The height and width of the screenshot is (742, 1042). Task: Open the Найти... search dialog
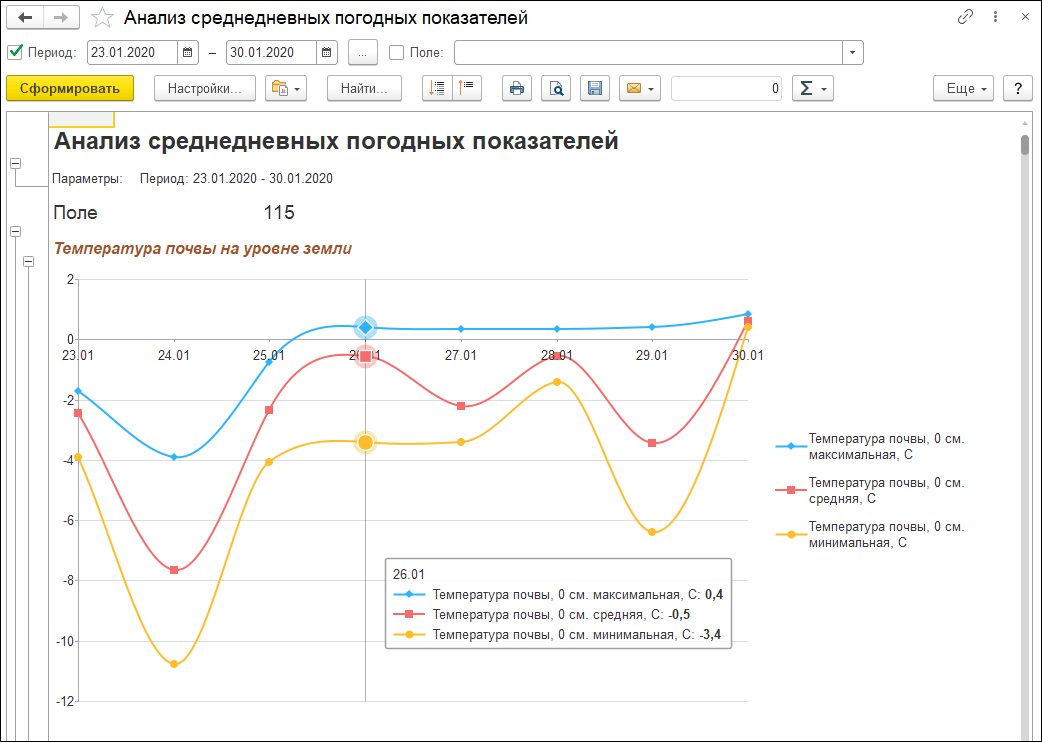(364, 88)
